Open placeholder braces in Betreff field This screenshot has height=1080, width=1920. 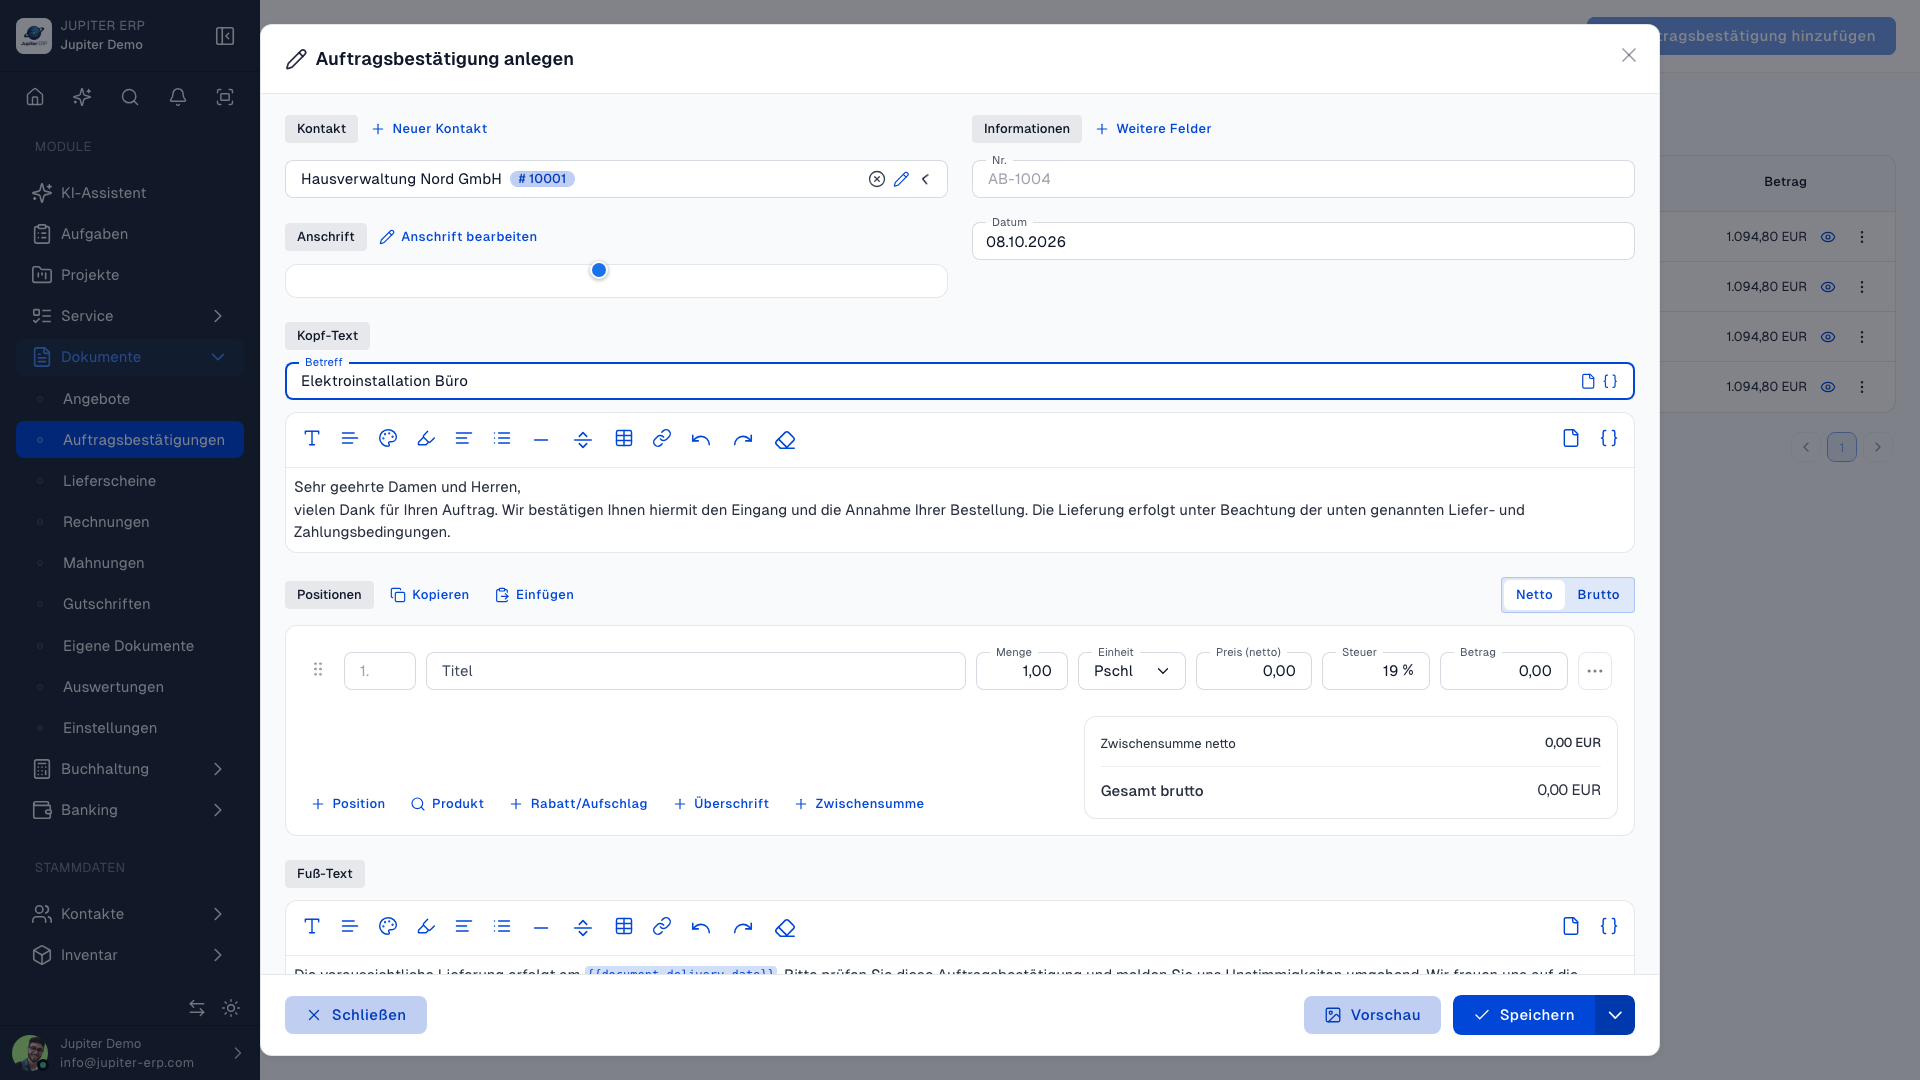pos(1610,381)
